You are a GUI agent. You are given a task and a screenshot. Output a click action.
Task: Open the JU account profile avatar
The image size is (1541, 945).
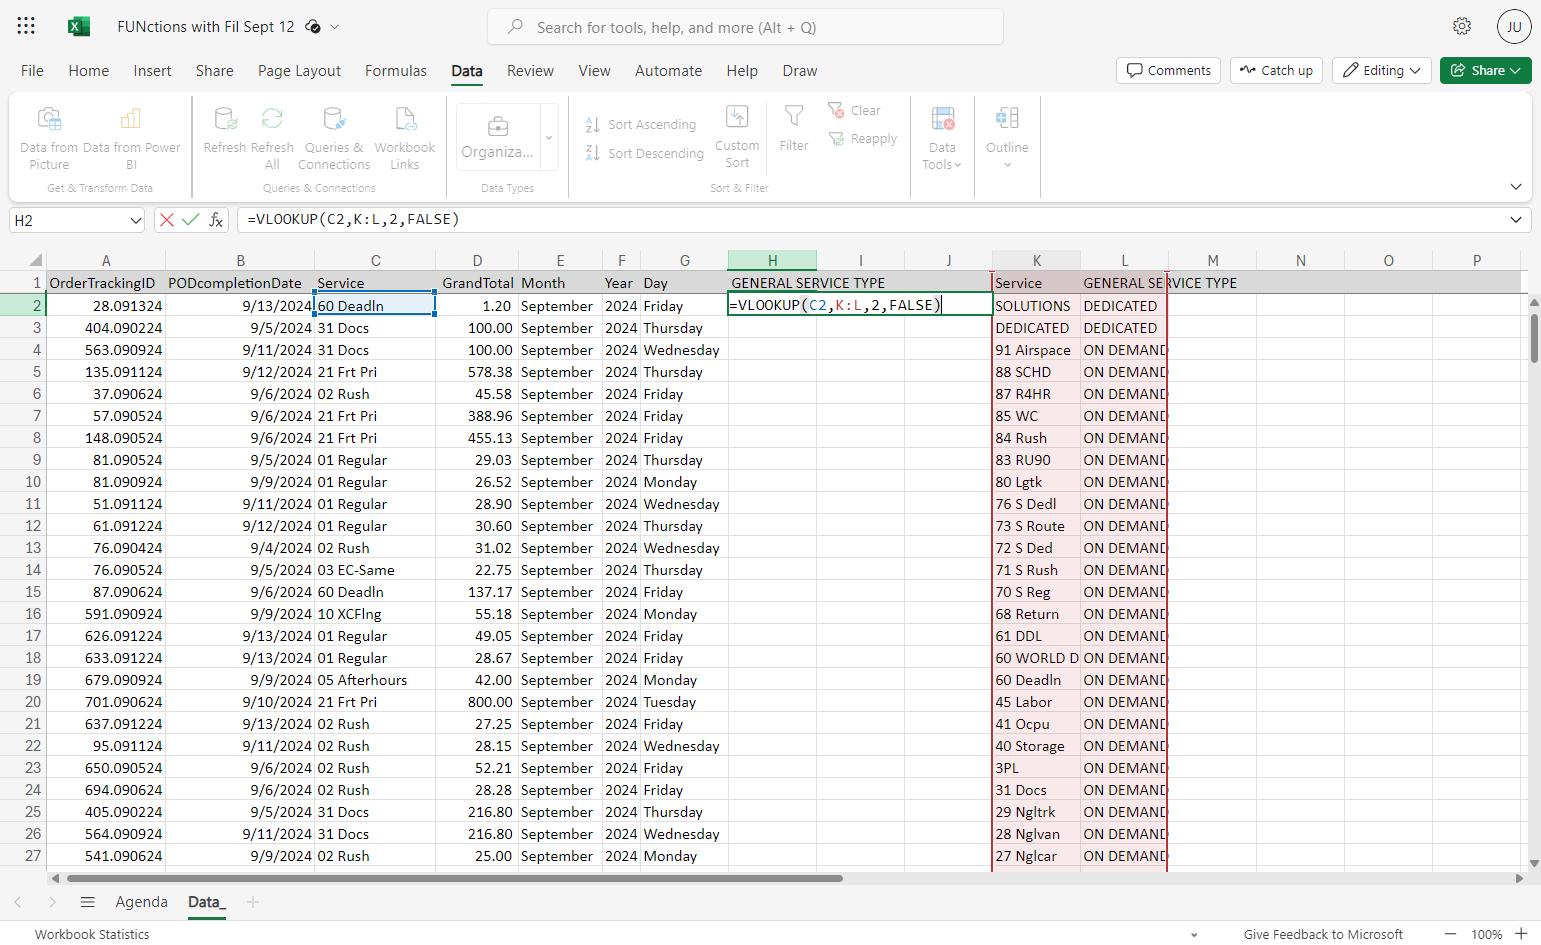pyautogui.click(x=1514, y=27)
